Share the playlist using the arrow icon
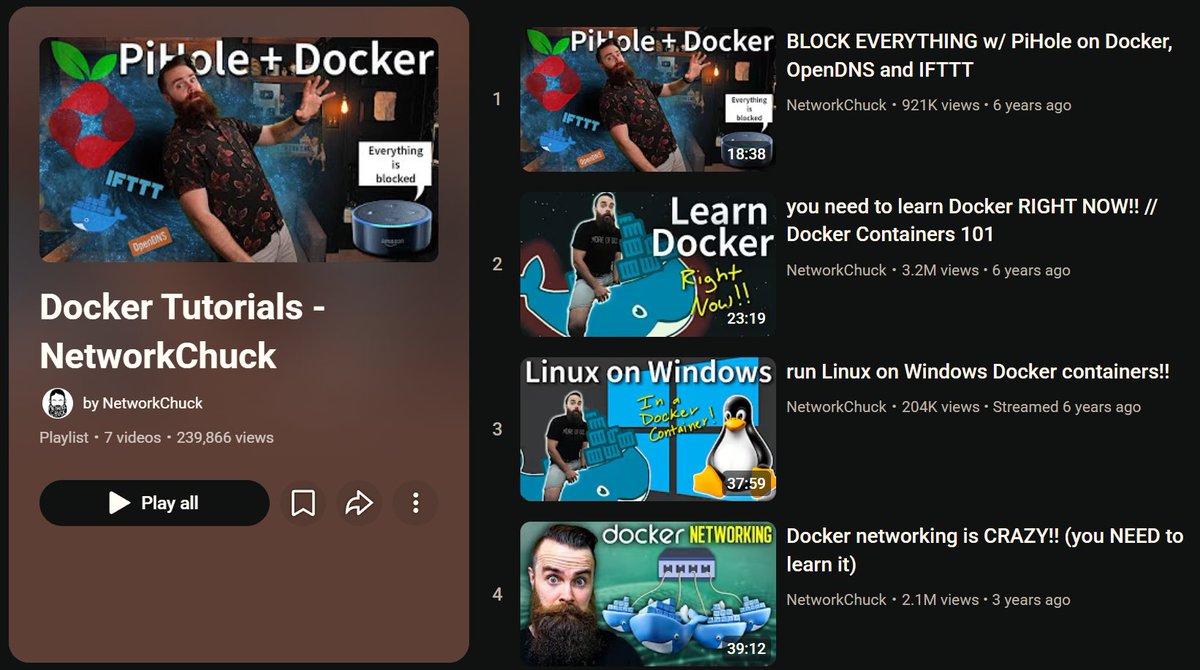1200x670 pixels. tap(359, 503)
